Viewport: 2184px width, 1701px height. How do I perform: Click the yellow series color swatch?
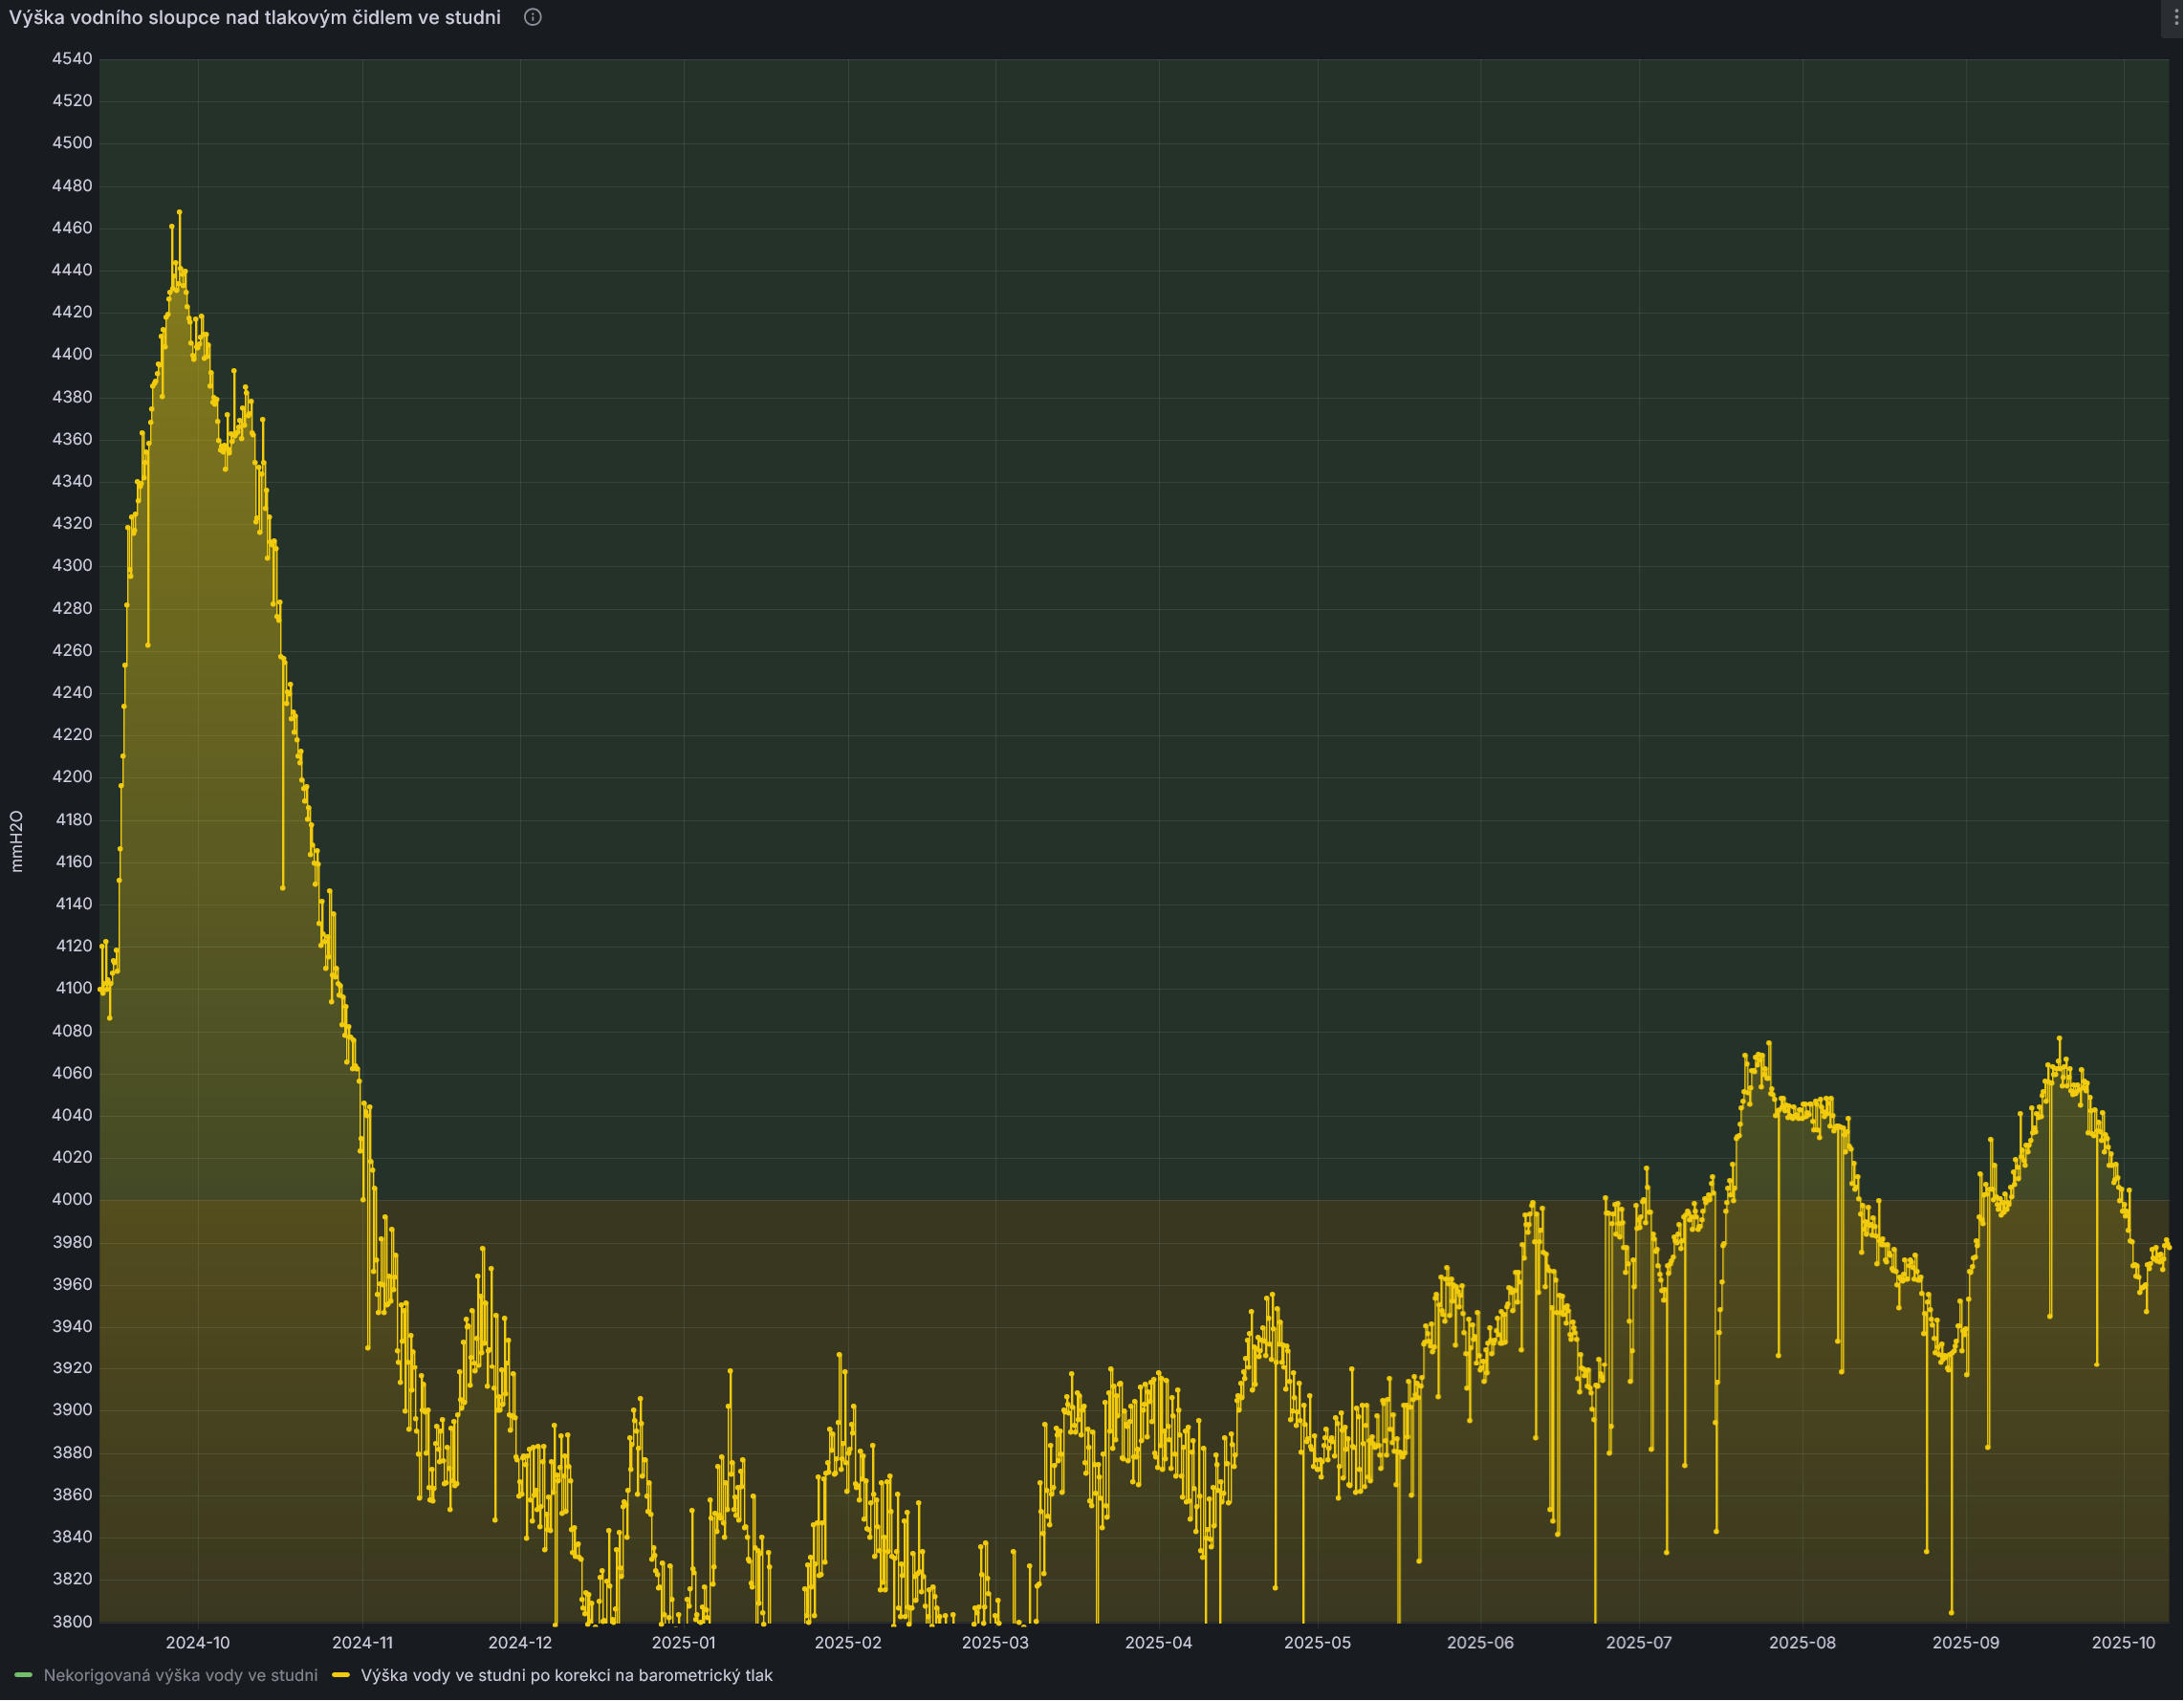[x=341, y=1675]
